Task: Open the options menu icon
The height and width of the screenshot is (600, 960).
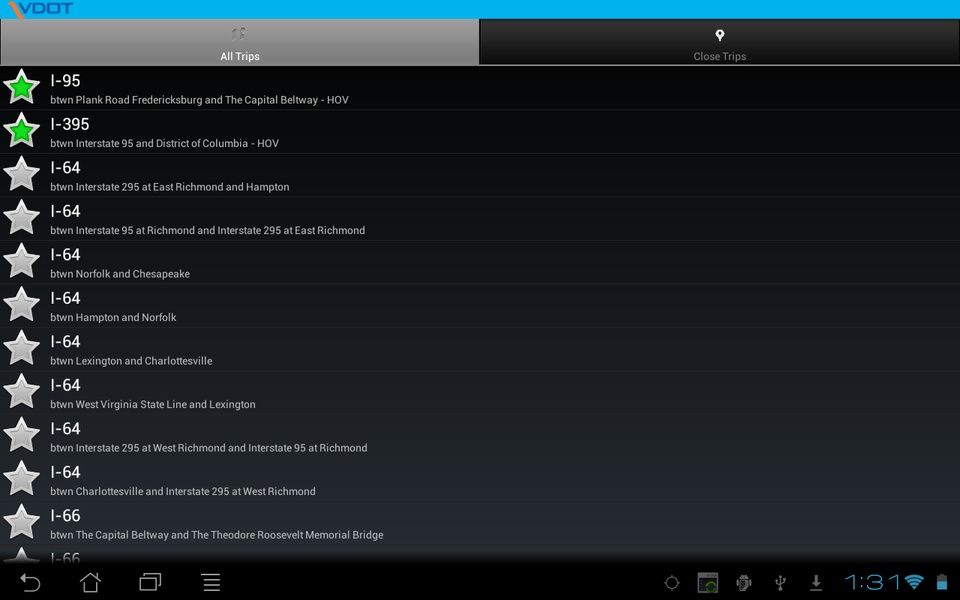Action: (x=211, y=582)
